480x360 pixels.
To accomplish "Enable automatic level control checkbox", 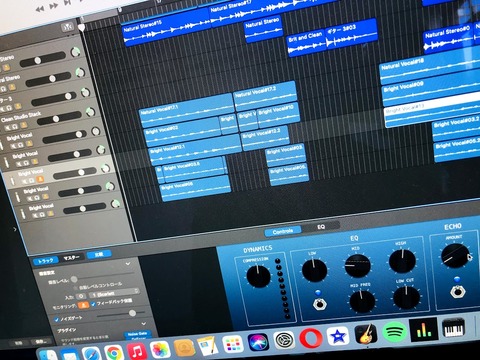I will pyautogui.click(x=75, y=287).
